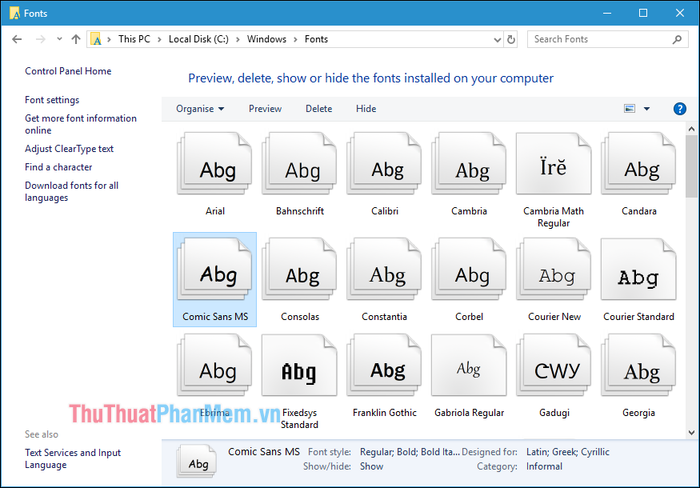The height and width of the screenshot is (488, 700).
Task: Expand the chevron after Local Disk (C:)
Action: tap(238, 39)
